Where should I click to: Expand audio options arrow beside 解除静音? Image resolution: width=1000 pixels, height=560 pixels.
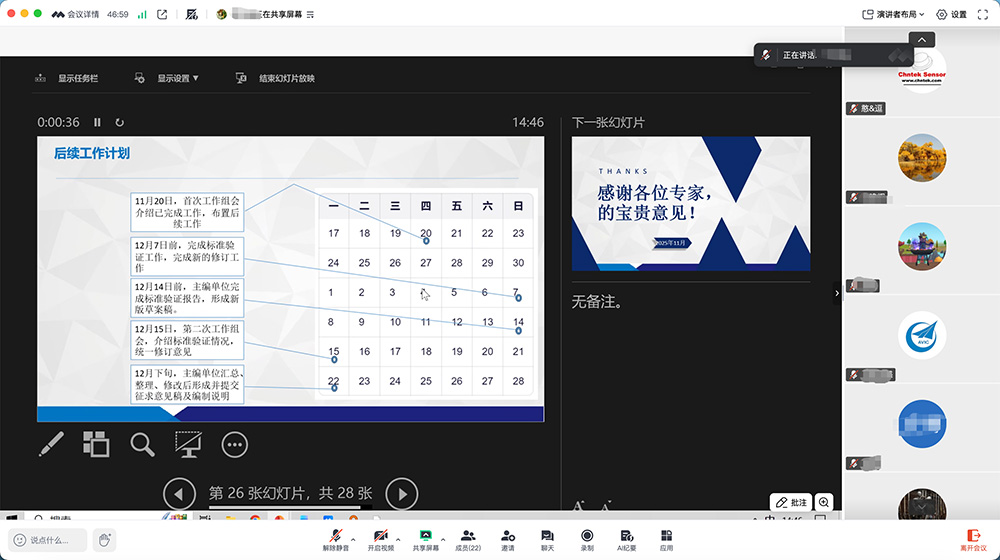click(355, 535)
